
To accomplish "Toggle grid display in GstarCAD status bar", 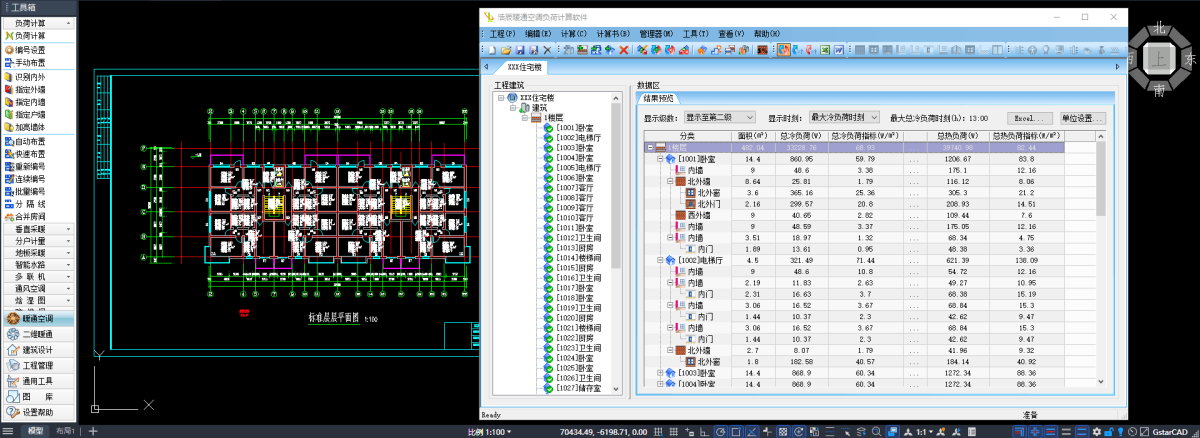I will click(673, 431).
